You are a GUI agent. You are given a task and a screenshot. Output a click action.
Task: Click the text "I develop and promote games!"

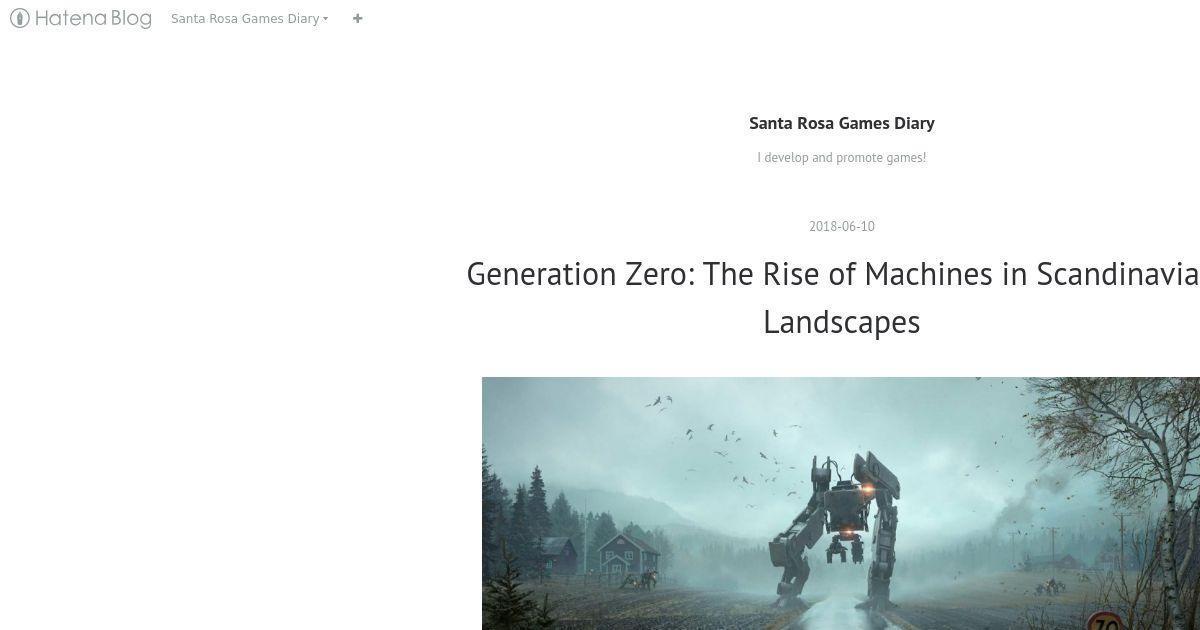tap(842, 157)
